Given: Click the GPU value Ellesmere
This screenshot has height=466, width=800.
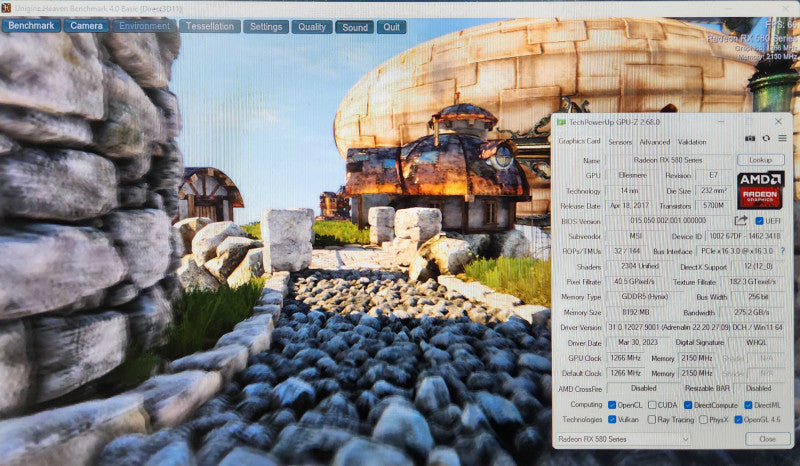Looking at the screenshot, I should (633, 175).
